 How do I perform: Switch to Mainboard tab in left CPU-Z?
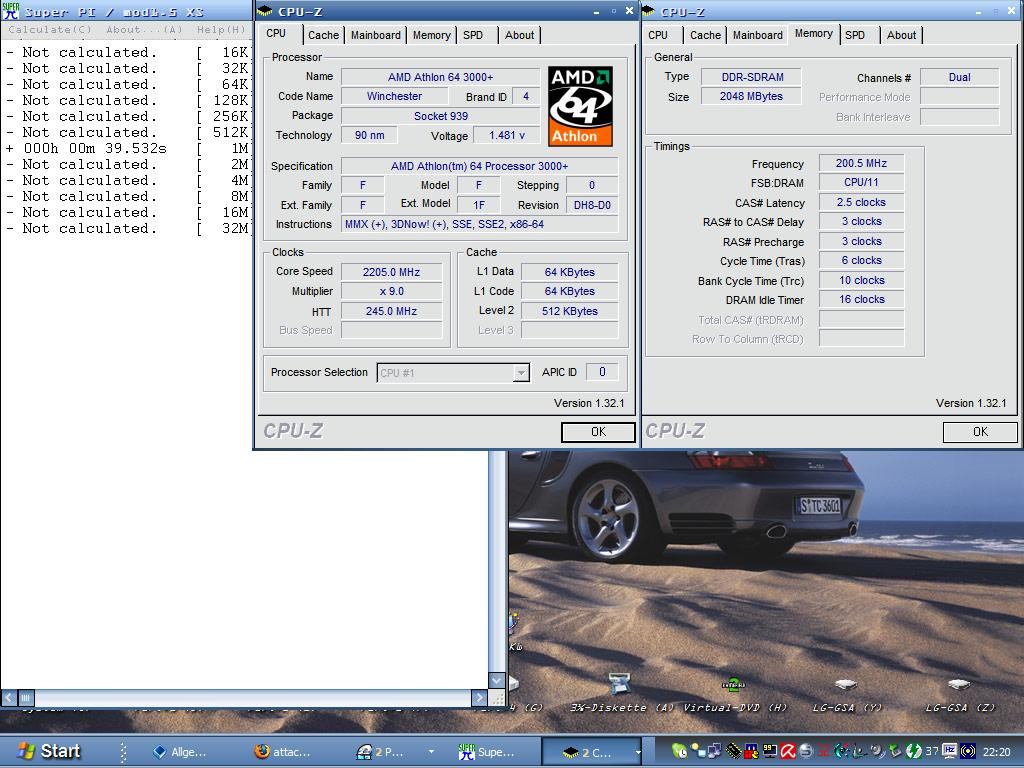[376, 35]
